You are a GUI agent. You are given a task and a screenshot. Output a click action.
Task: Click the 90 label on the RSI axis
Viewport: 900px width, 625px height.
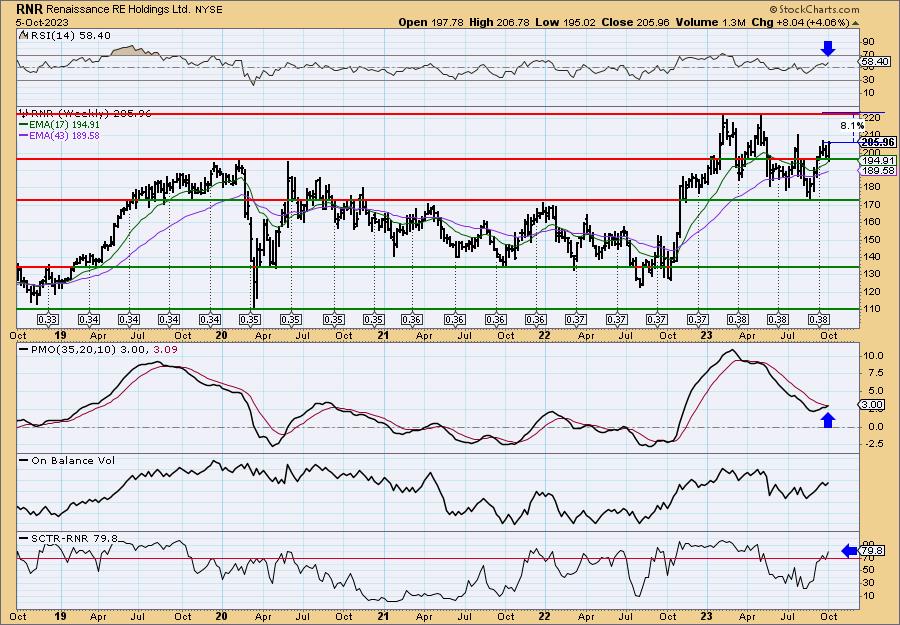click(868, 42)
